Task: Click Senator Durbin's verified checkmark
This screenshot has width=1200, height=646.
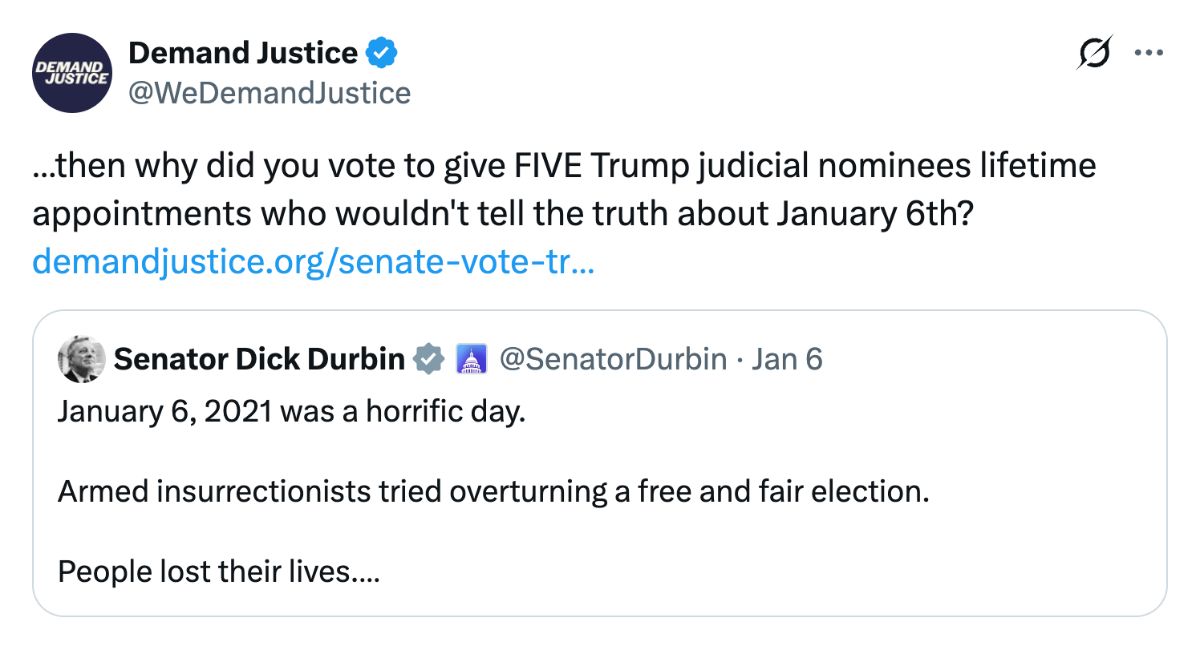Action: 428,358
